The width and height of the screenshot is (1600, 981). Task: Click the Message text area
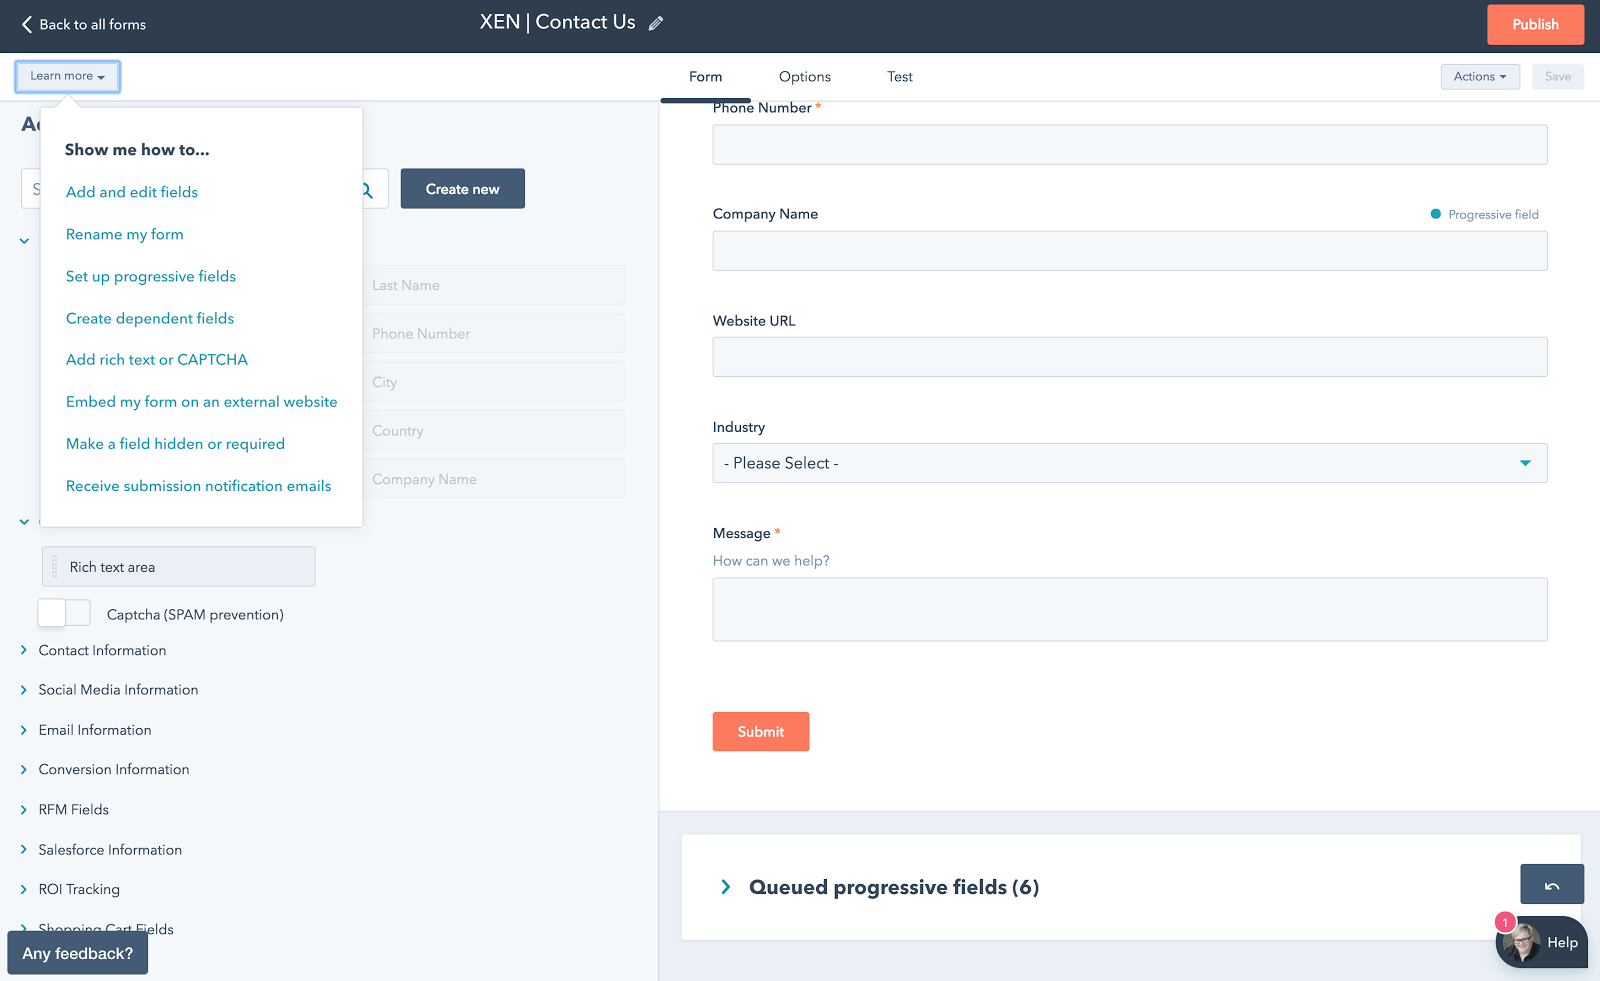(1130, 609)
